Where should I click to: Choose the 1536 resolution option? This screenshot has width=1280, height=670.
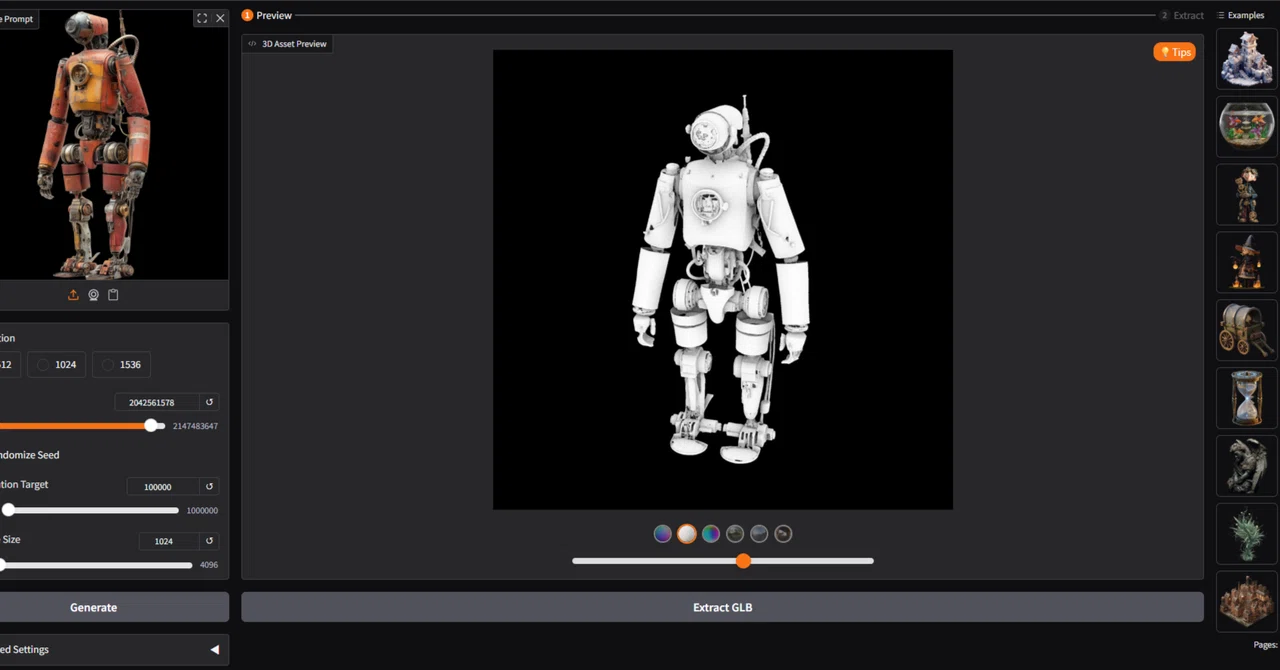121,365
